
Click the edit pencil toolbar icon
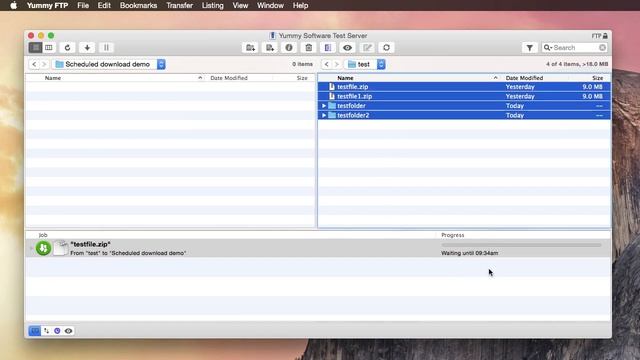(367, 48)
